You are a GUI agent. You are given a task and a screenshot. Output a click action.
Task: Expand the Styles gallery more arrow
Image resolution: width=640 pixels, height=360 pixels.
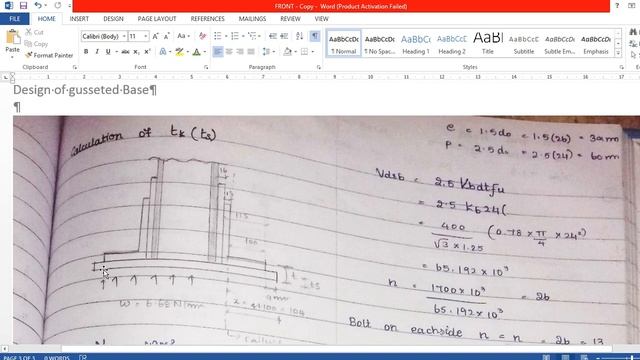[618, 53]
